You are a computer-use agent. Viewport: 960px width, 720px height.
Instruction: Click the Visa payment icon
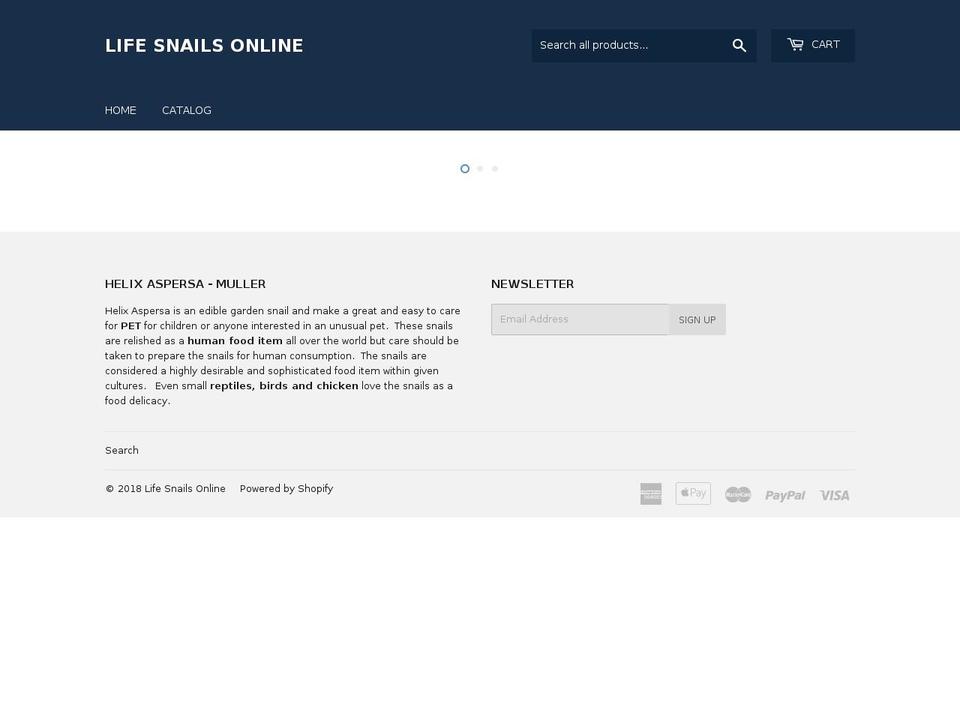click(x=834, y=495)
